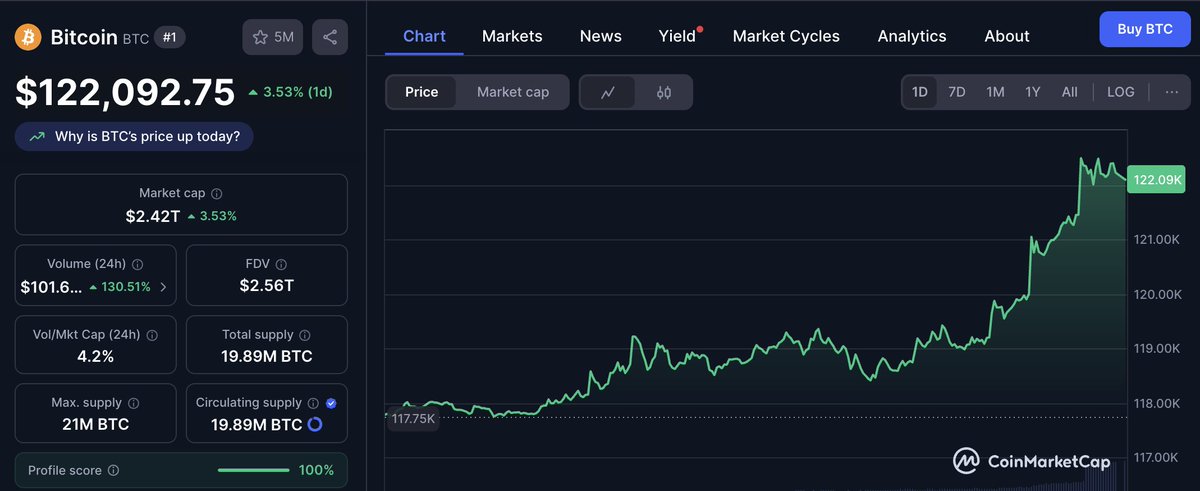
Task: Open the Chart tab
Action: pos(424,36)
